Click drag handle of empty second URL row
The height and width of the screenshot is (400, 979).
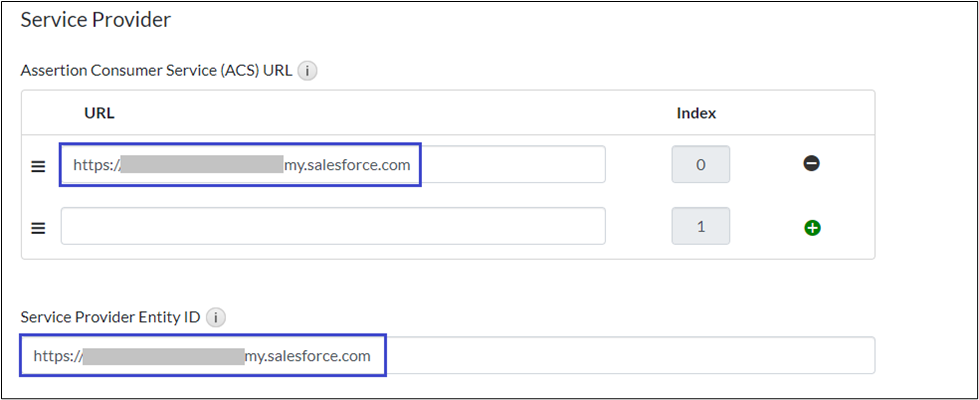[38, 227]
